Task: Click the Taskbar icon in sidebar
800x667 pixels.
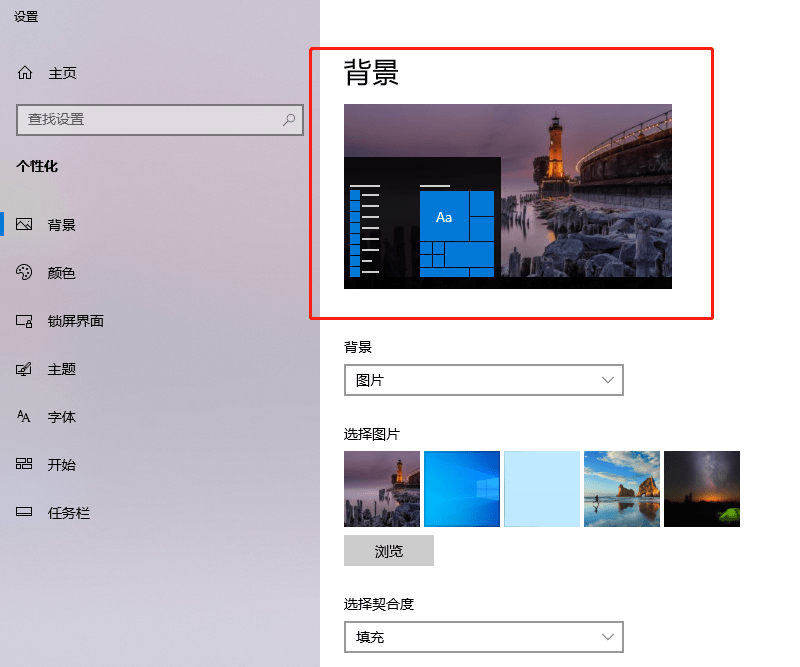Action: coord(25,513)
